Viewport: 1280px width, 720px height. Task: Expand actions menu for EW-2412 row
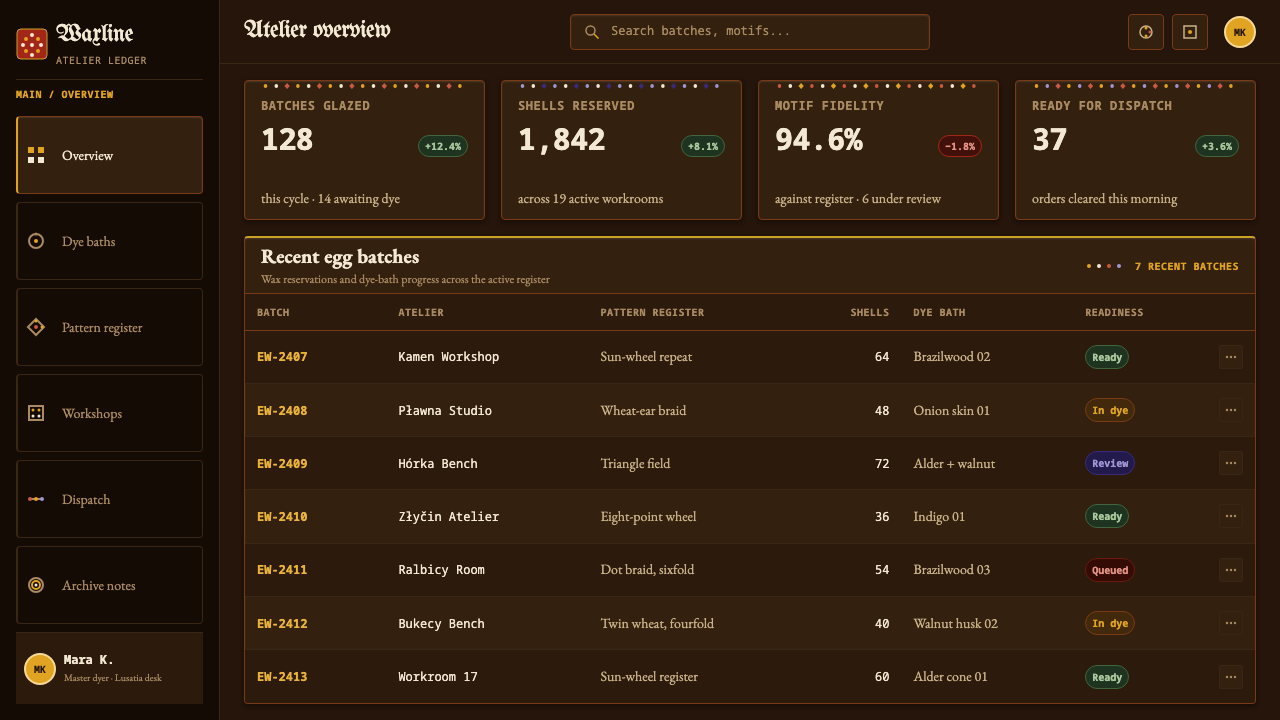(x=1231, y=623)
